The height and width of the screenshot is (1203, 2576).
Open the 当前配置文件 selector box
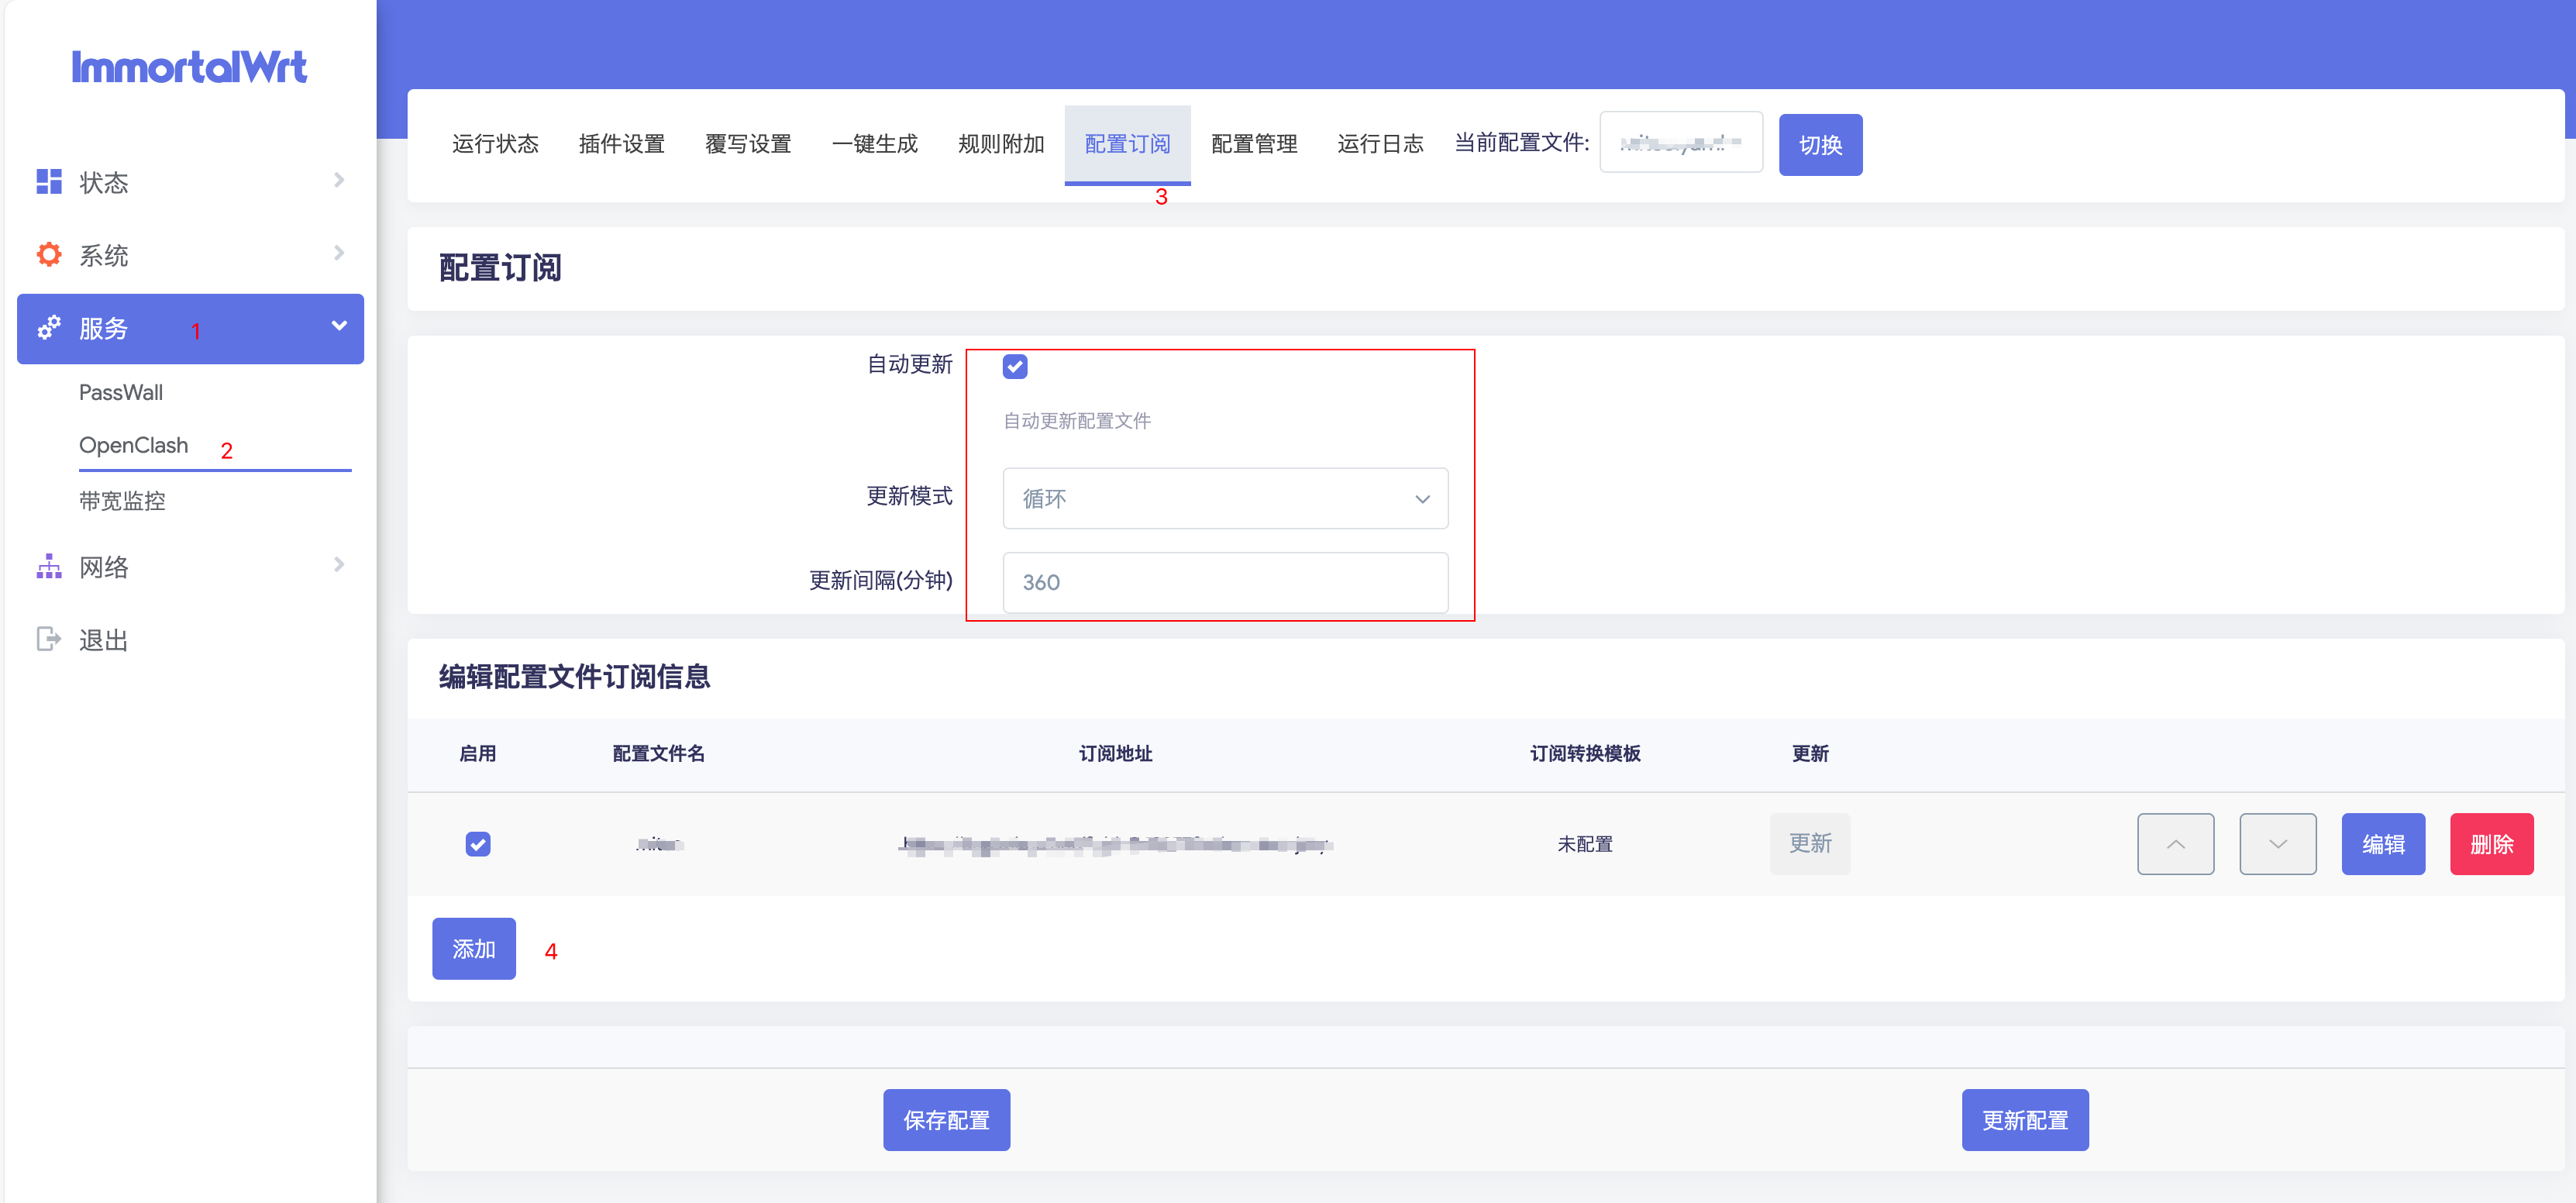[x=1680, y=143]
